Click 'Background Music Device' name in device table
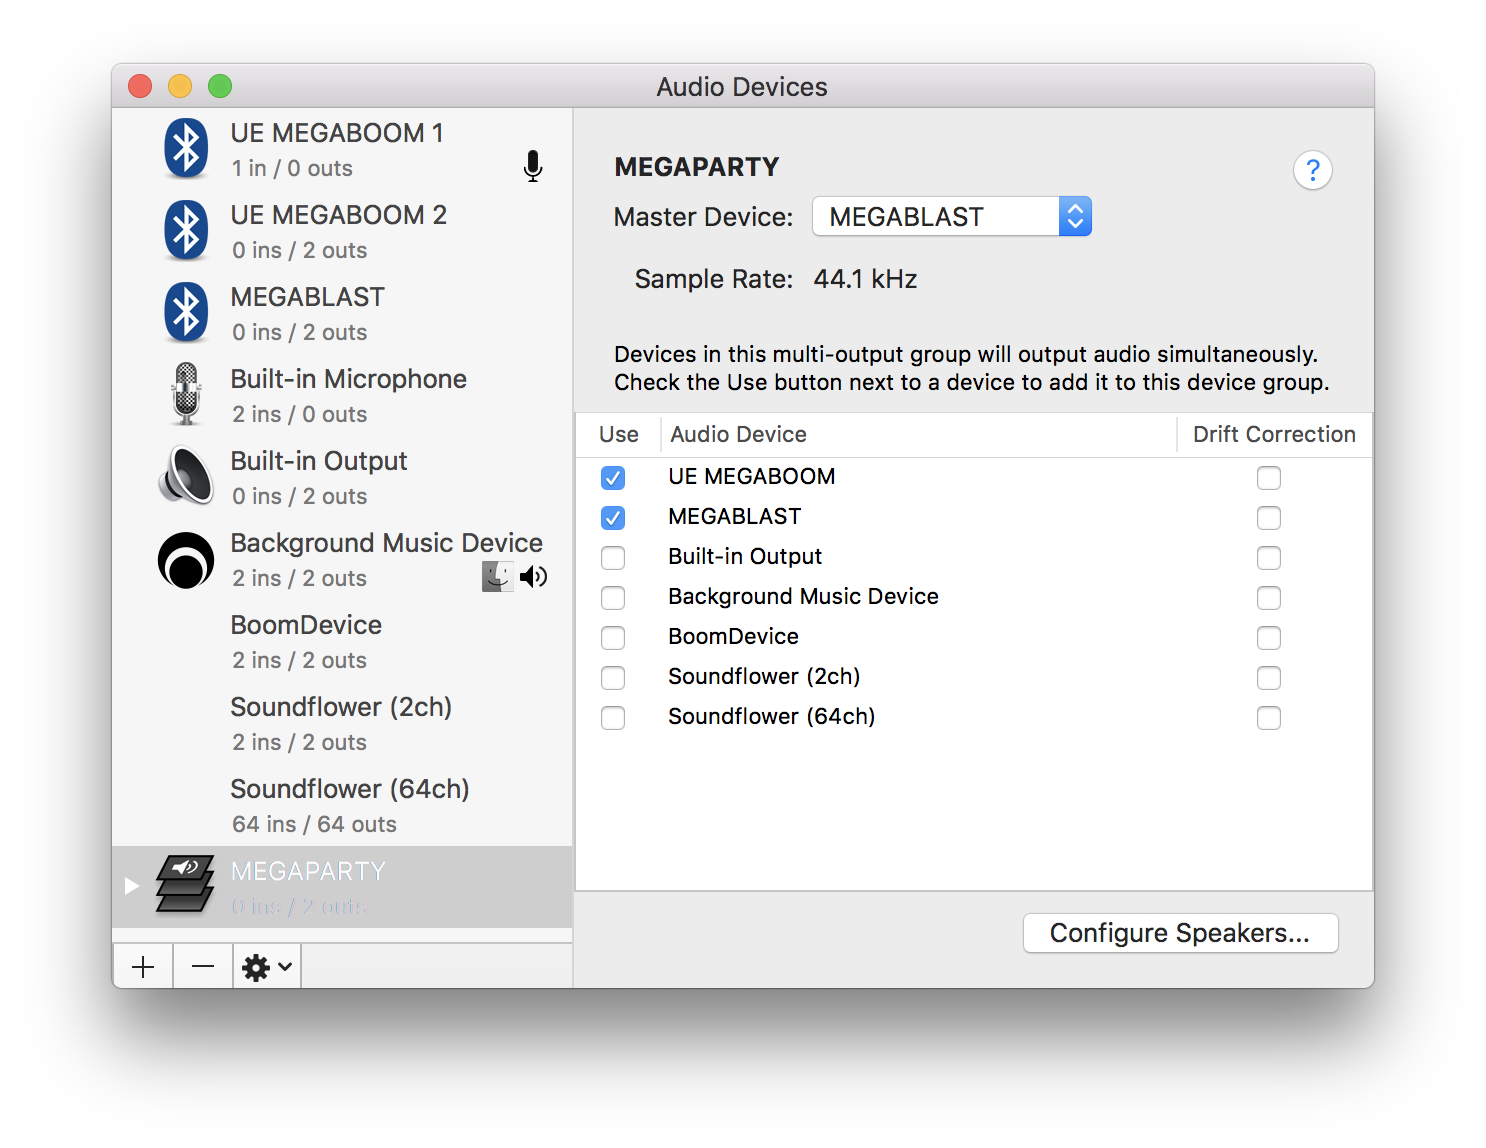Image resolution: width=1486 pixels, height=1148 pixels. 804,597
